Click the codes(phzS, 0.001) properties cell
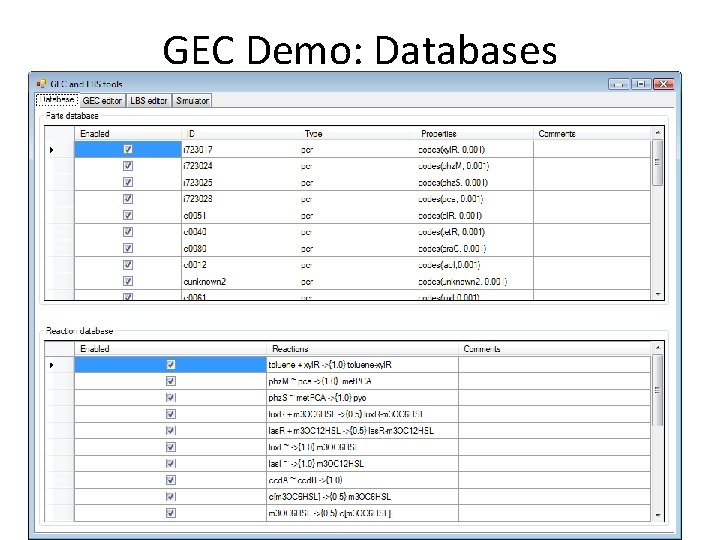720x540 pixels. [x=474, y=182]
